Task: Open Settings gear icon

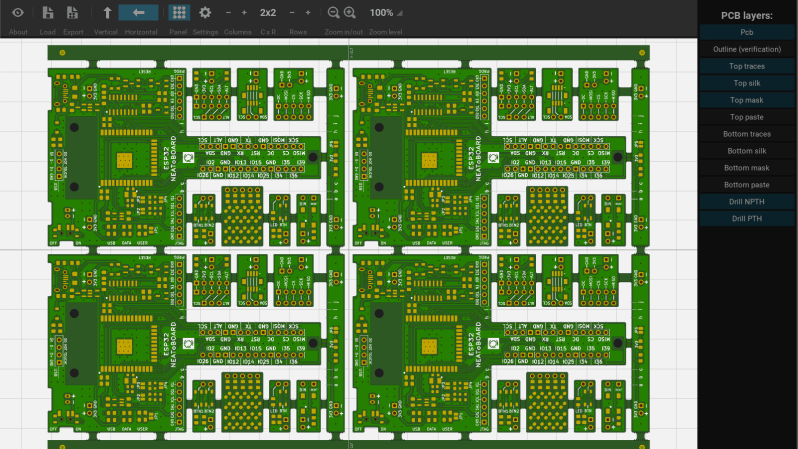Action: coord(205,13)
